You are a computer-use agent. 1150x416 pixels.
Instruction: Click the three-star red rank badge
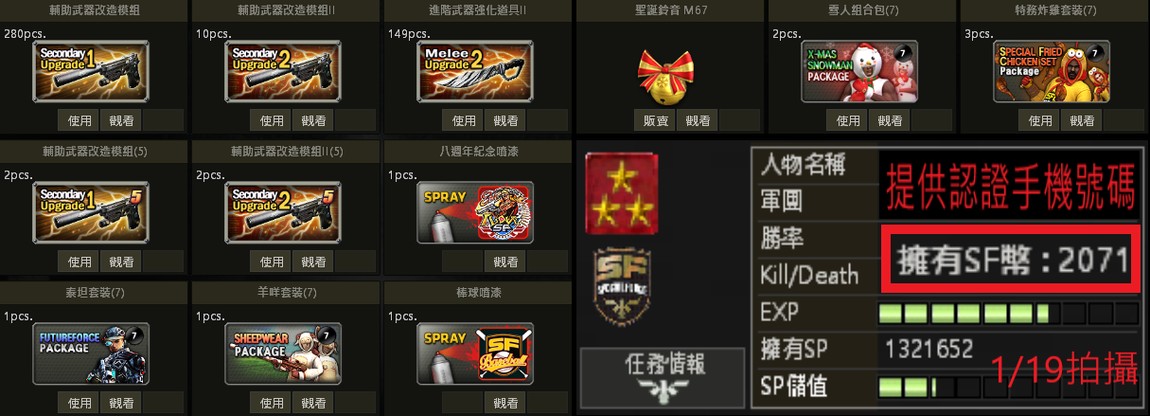(x=621, y=194)
